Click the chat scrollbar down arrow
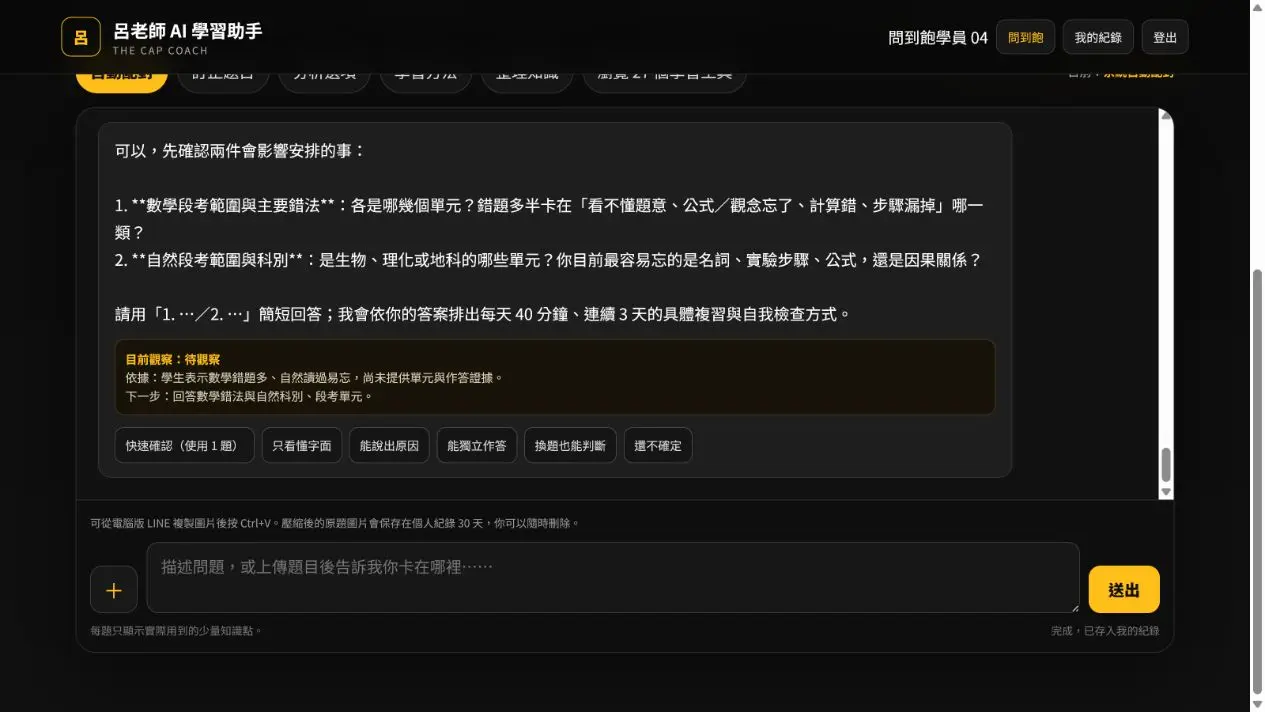Image resolution: width=1265 pixels, height=712 pixels. [1165, 491]
